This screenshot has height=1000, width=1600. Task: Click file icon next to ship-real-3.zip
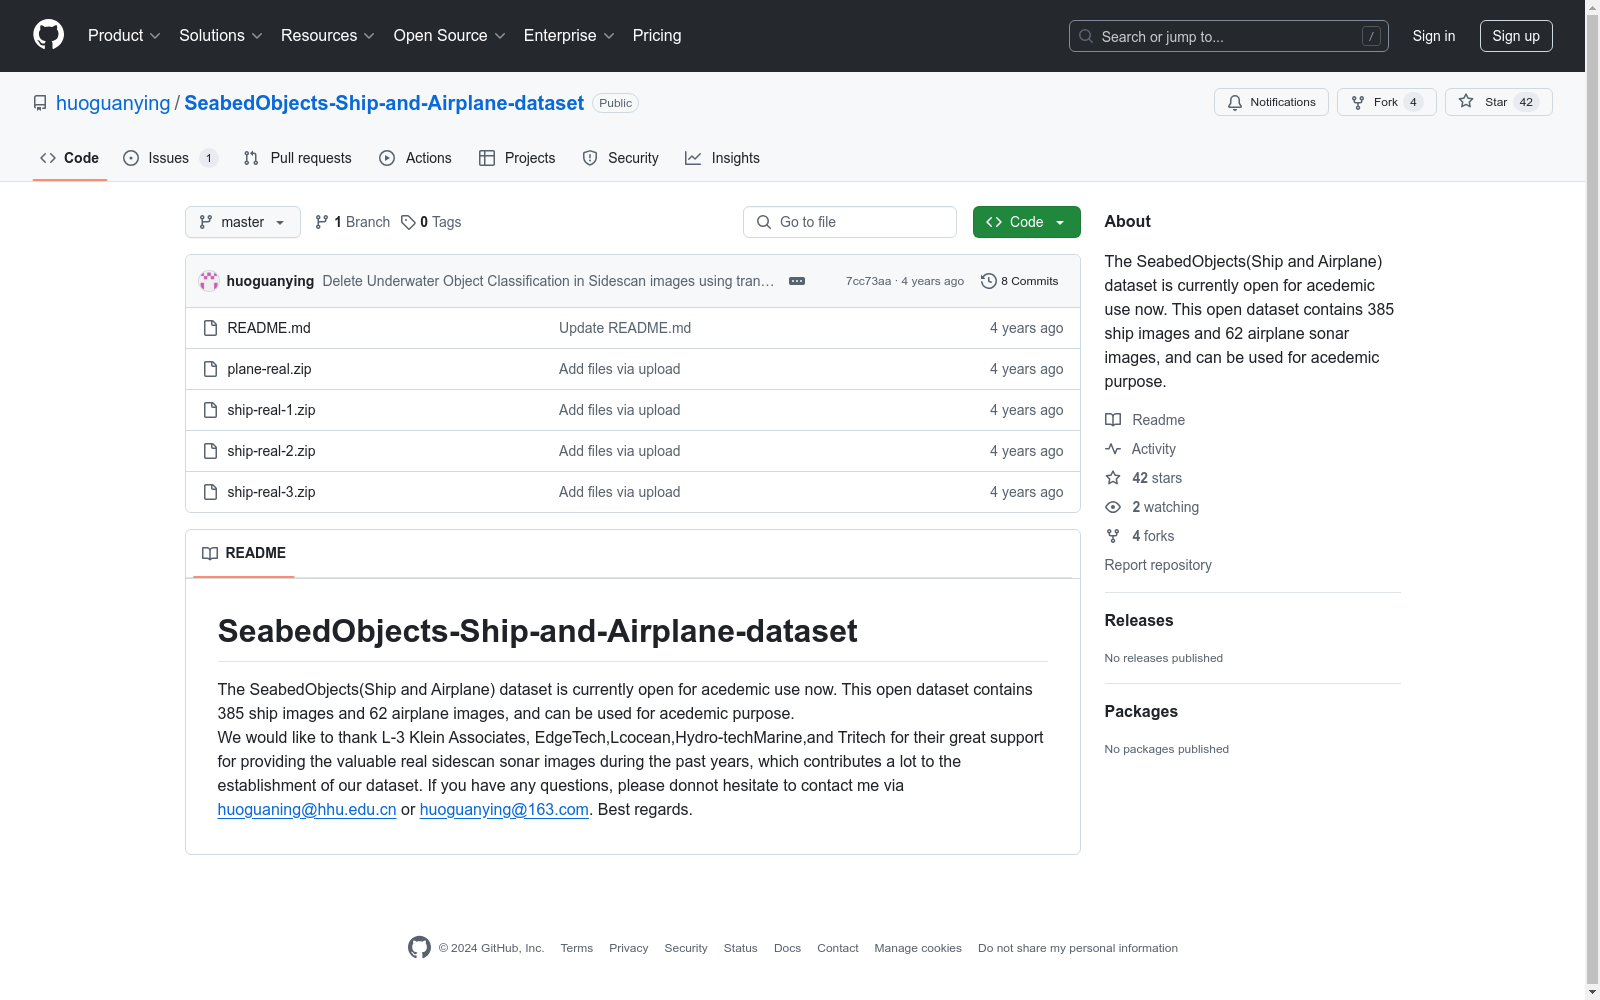pyautogui.click(x=210, y=492)
